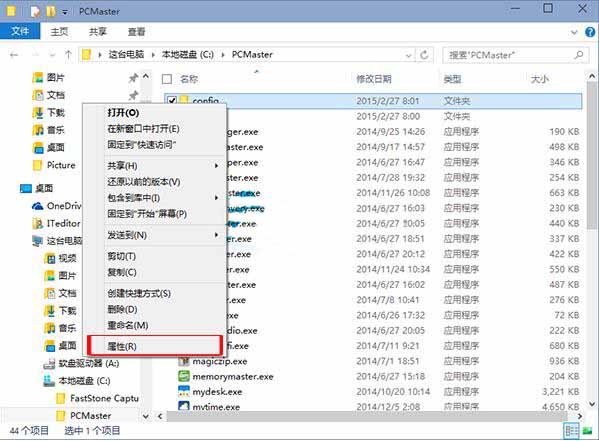Choose 还原以前的版本(V) in context menu
This screenshot has height=441, width=599.
[144, 182]
